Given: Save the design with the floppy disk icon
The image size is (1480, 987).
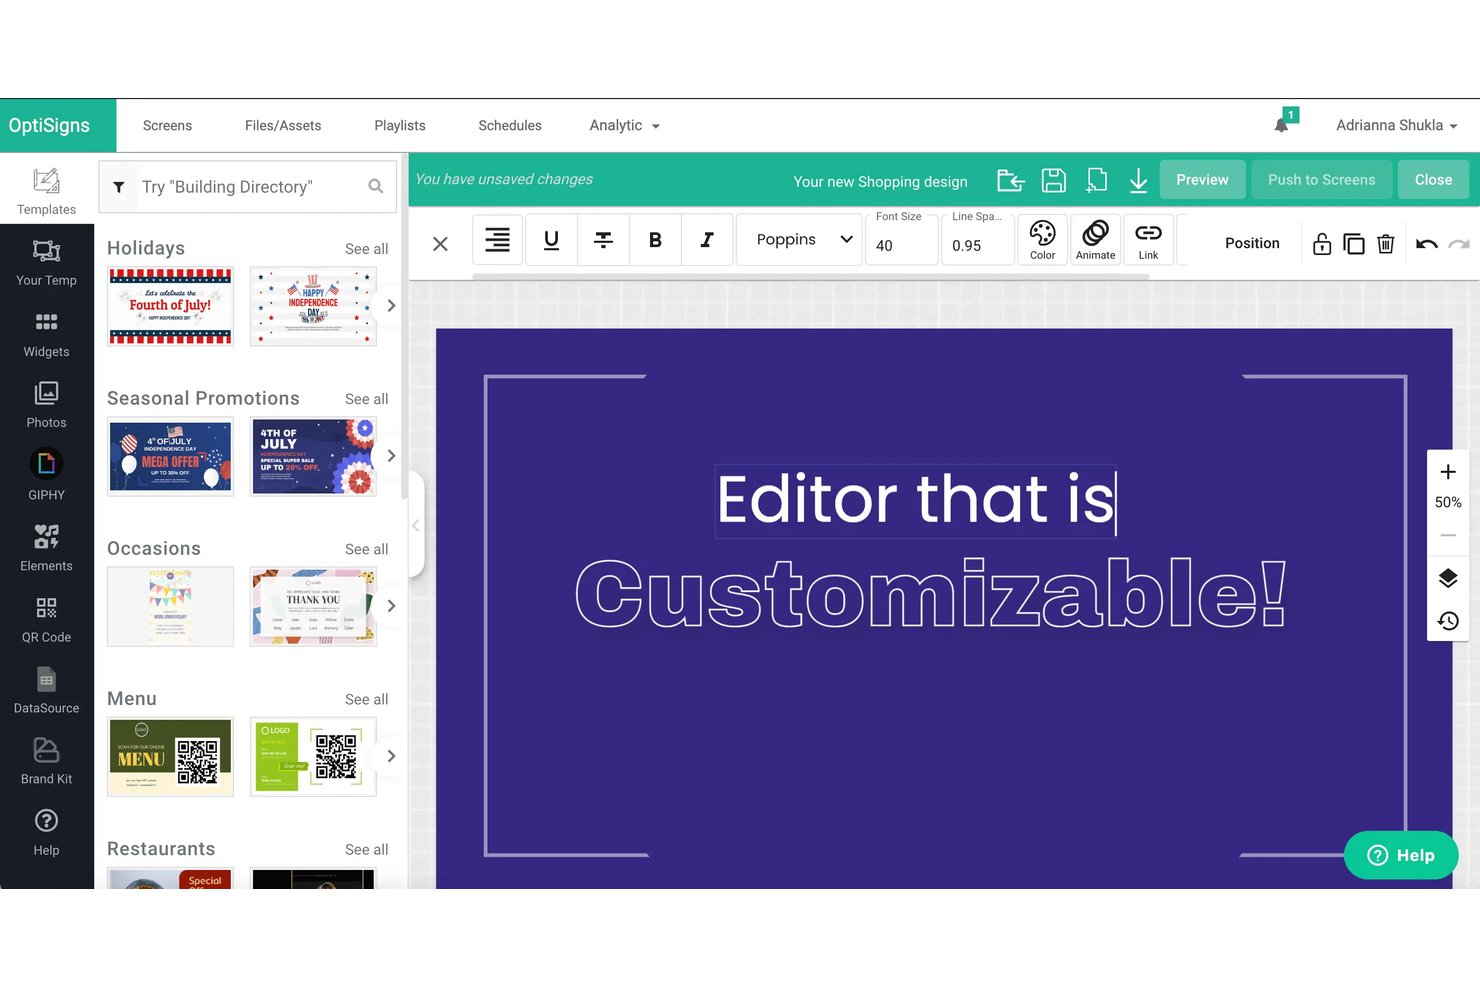Looking at the screenshot, I should point(1053,180).
